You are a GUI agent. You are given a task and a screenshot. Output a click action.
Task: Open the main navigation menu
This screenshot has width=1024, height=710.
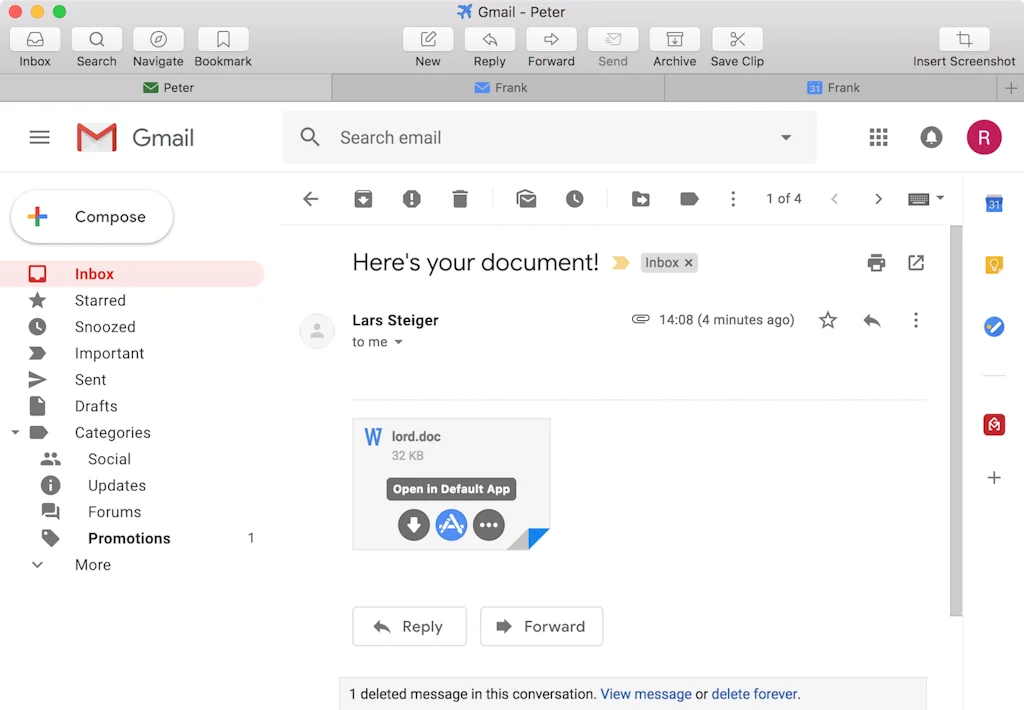[x=39, y=137]
